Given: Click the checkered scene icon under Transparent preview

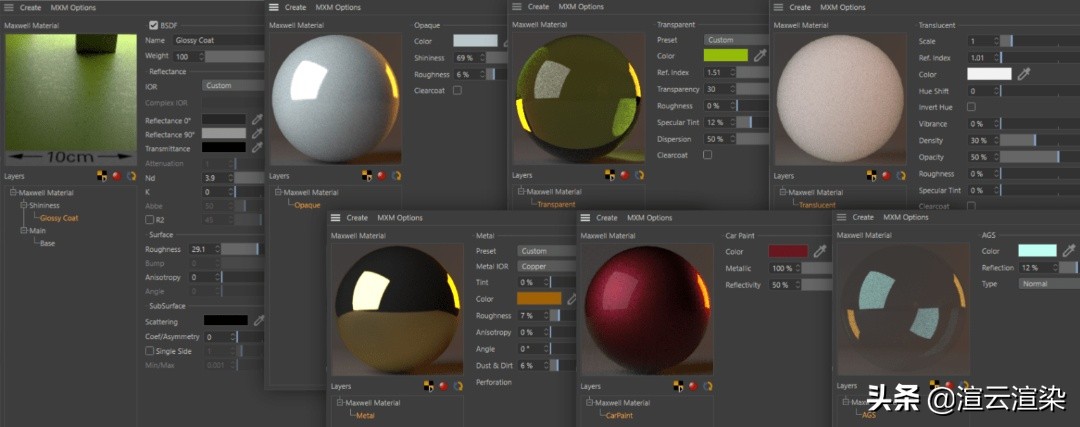Looking at the screenshot, I should (609, 174).
